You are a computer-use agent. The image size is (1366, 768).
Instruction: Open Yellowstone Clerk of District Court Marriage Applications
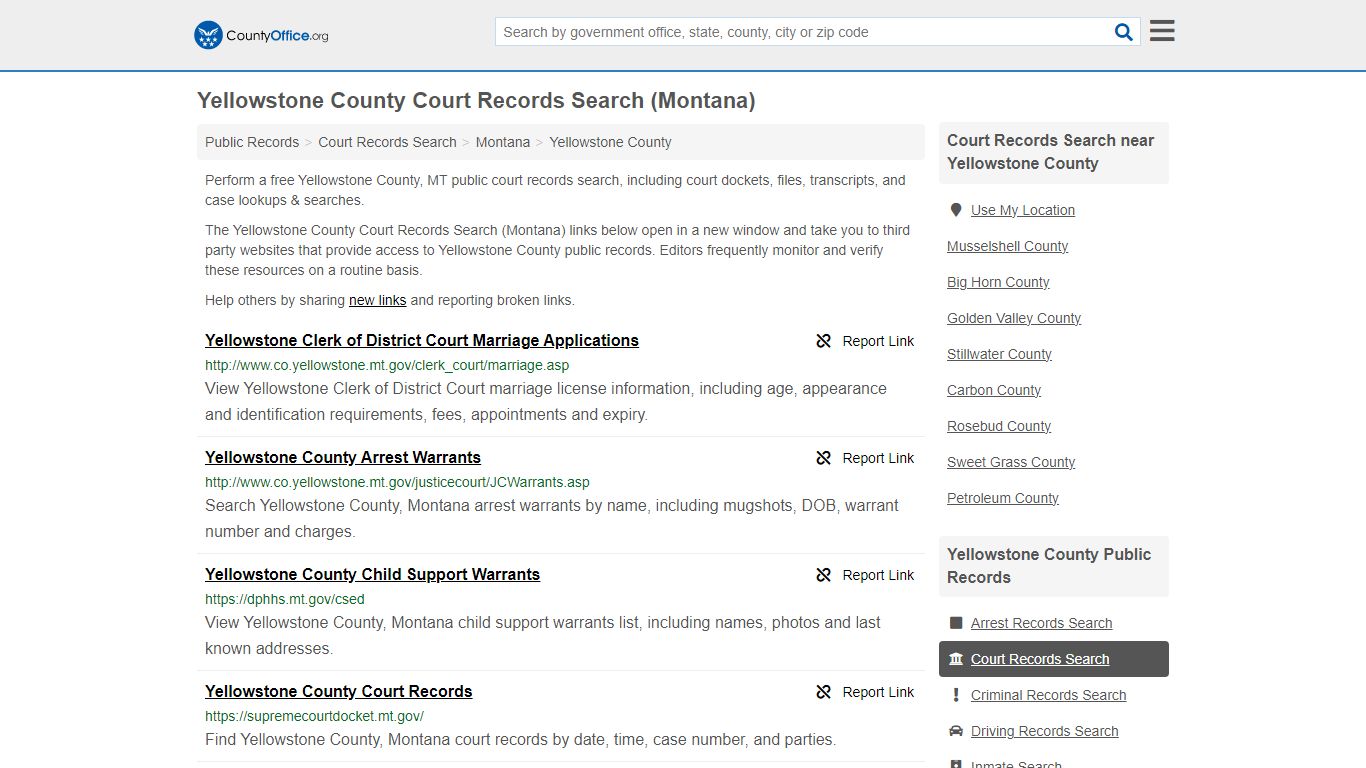(x=422, y=340)
